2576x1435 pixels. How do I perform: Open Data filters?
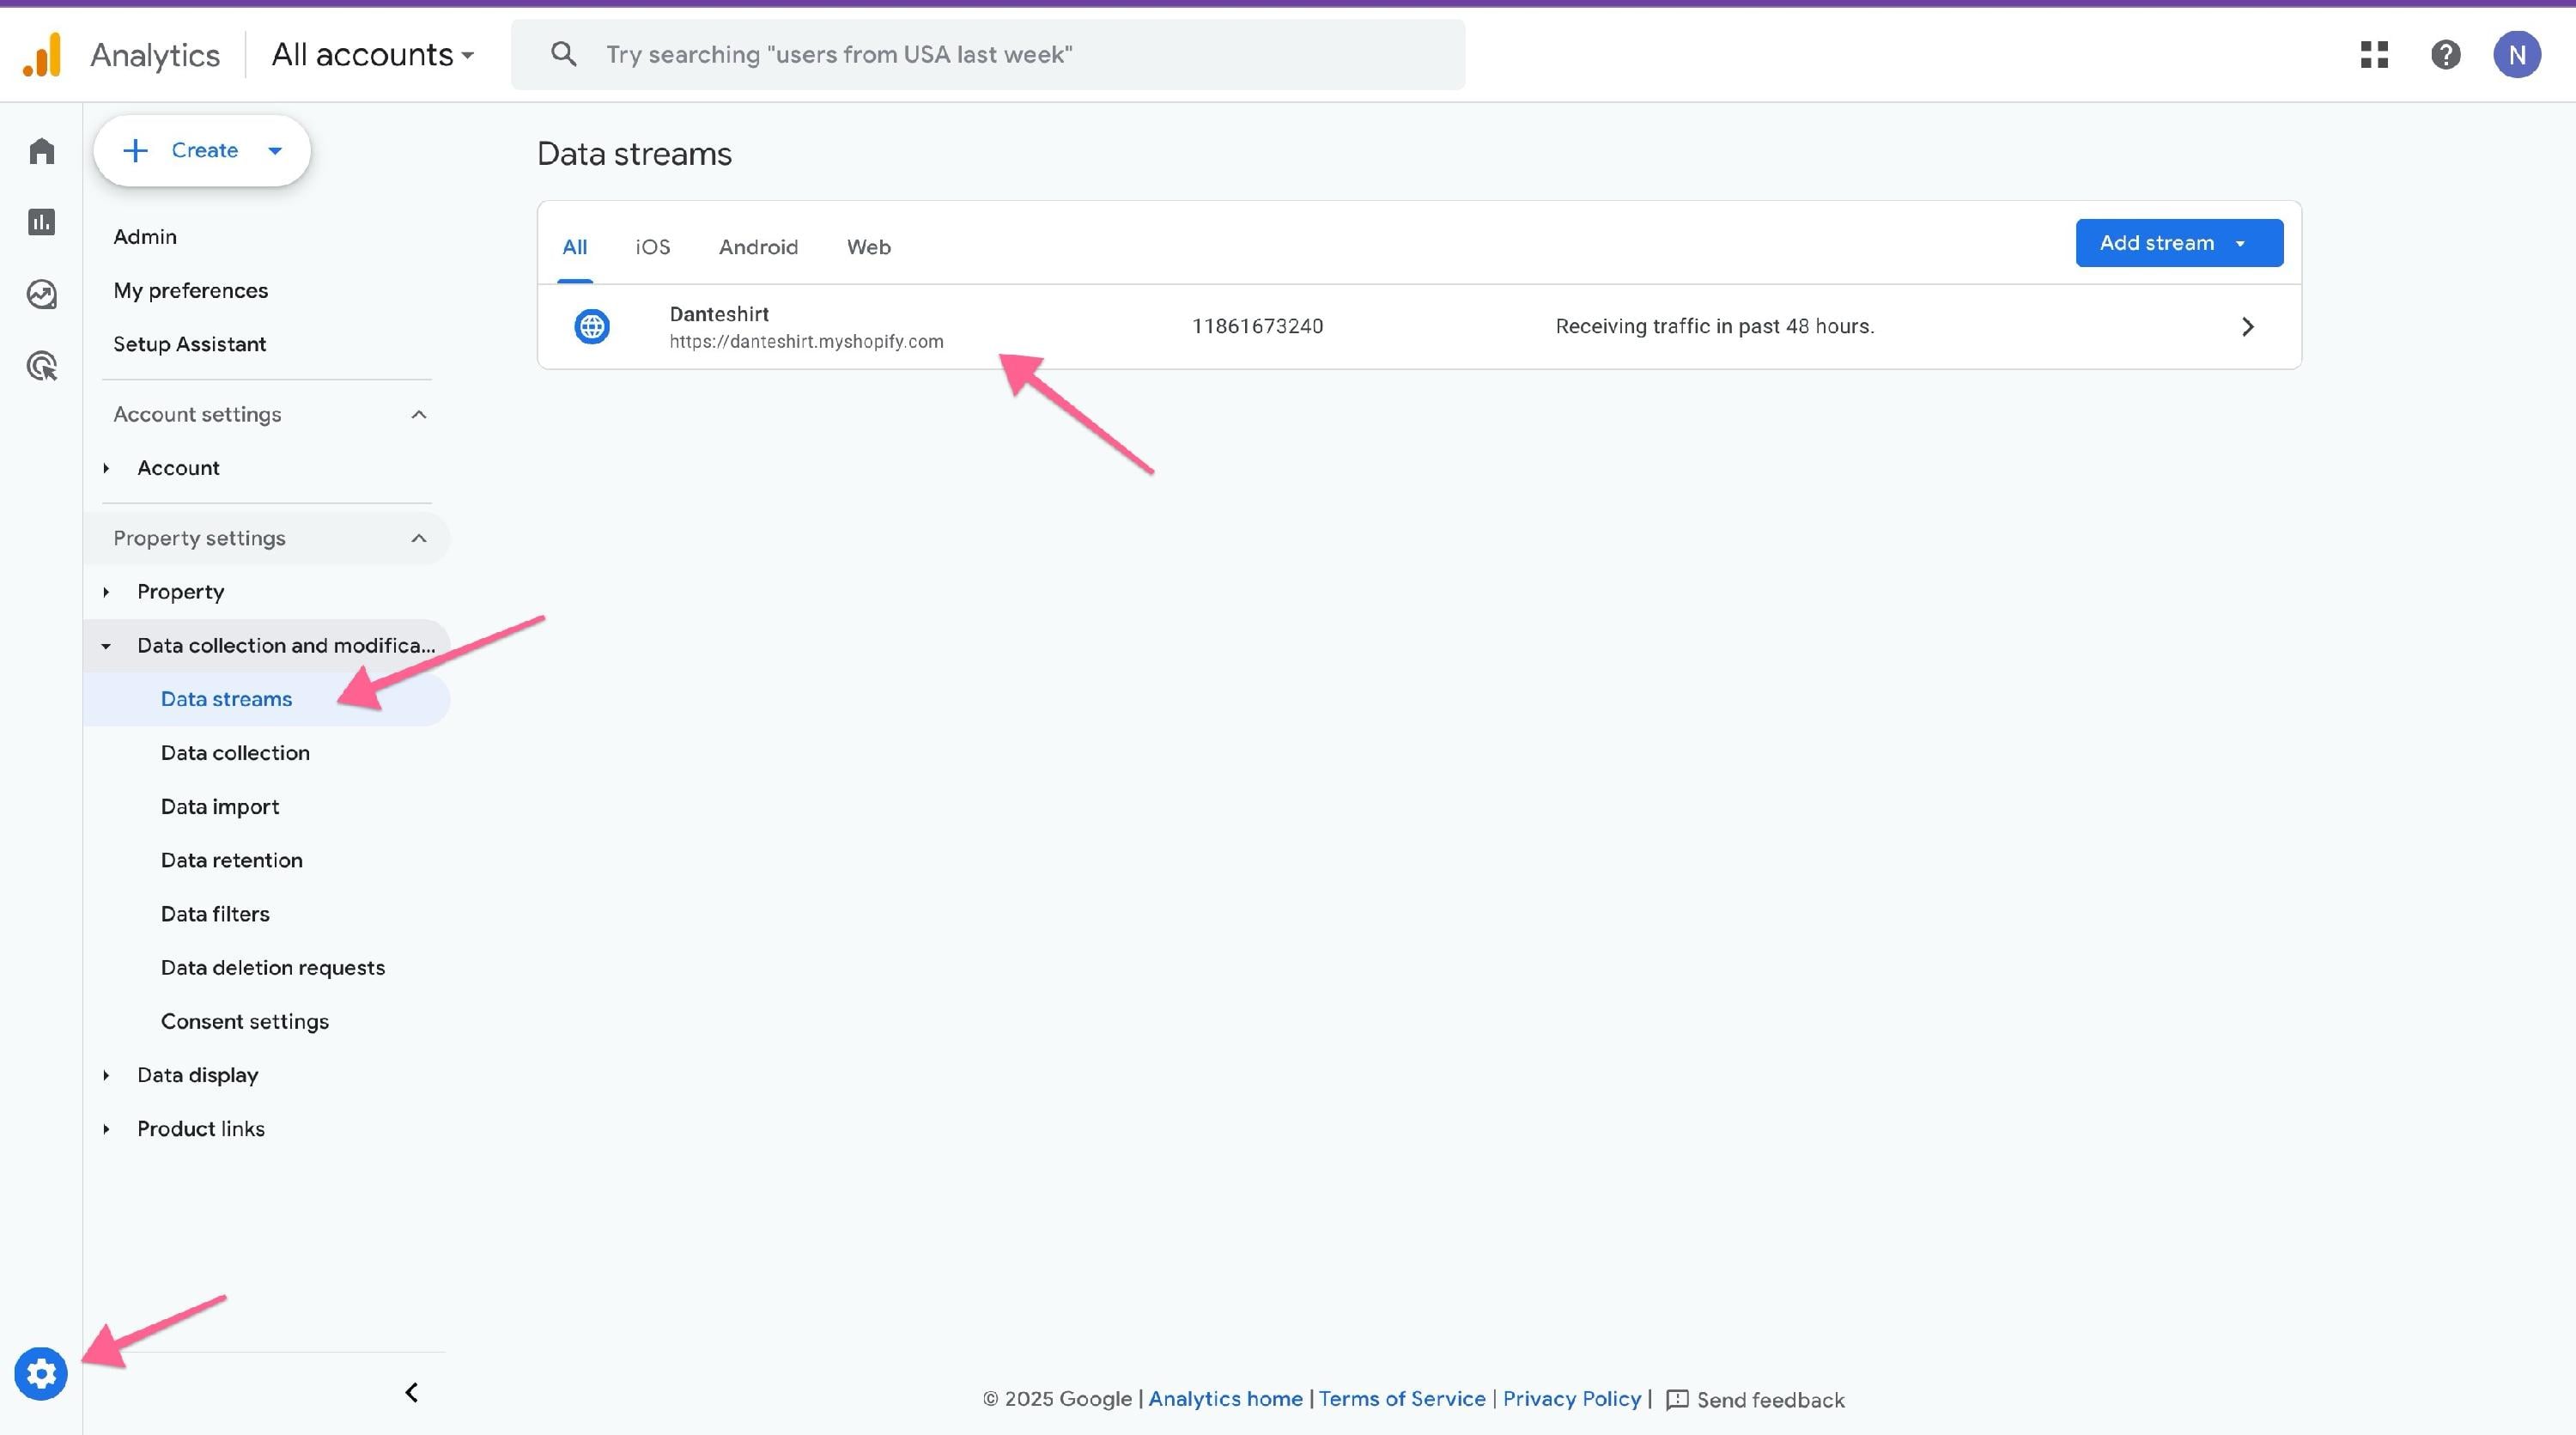(215, 914)
